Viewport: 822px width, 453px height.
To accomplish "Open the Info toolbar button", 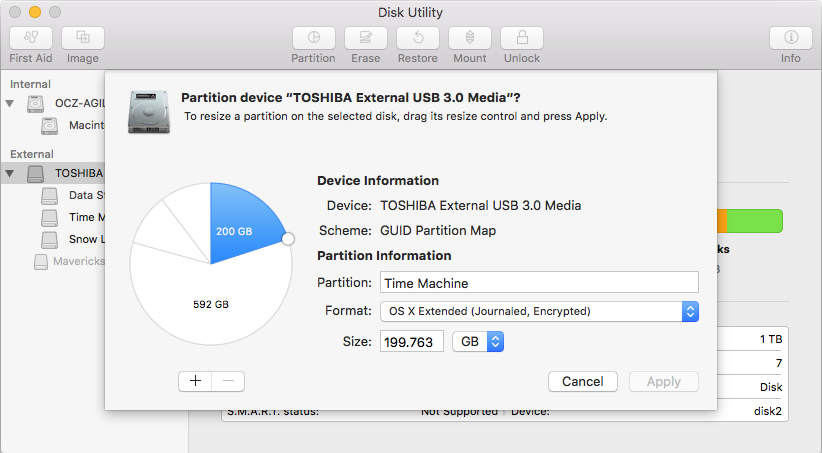I will pyautogui.click(x=791, y=38).
